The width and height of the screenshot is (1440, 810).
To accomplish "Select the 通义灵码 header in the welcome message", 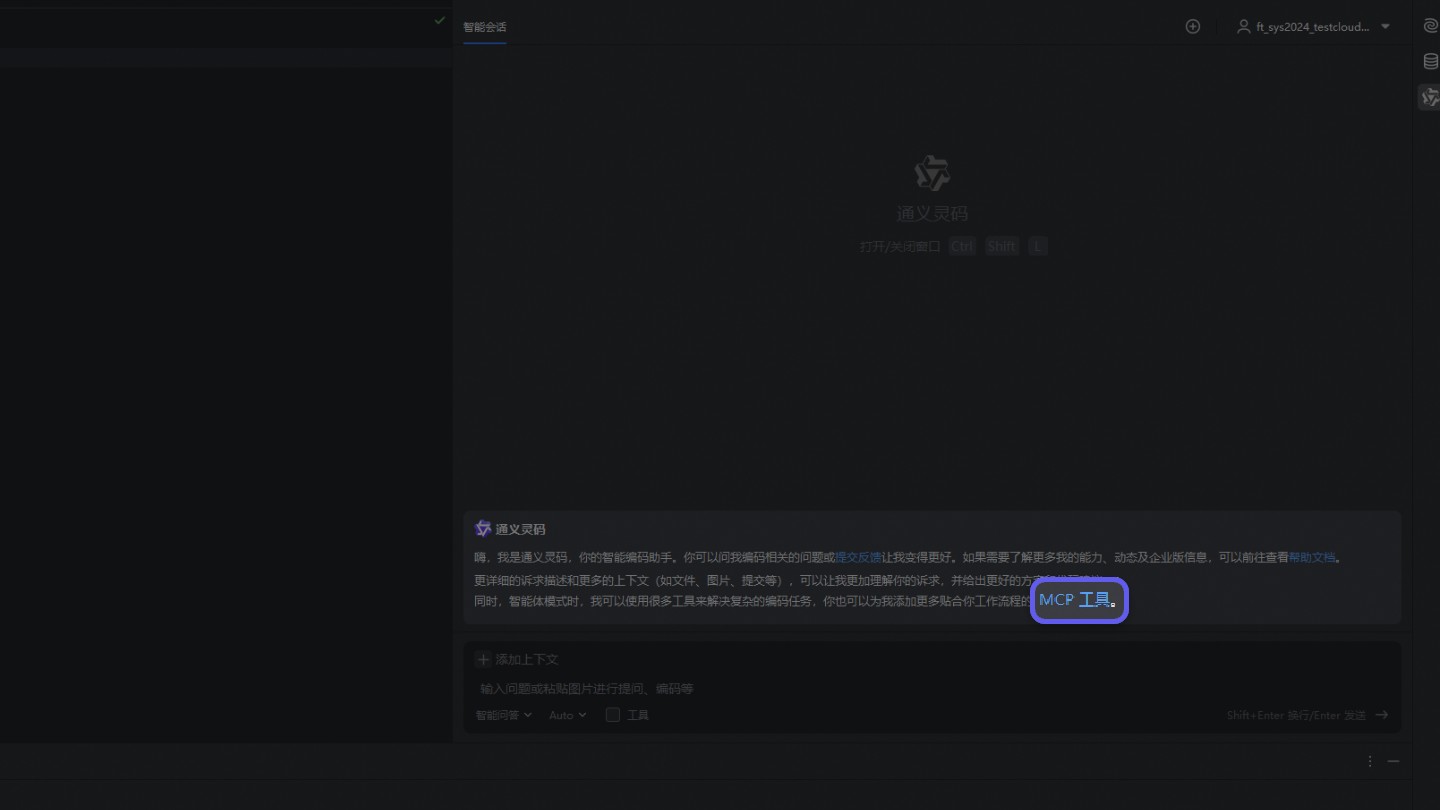I will tap(520, 528).
